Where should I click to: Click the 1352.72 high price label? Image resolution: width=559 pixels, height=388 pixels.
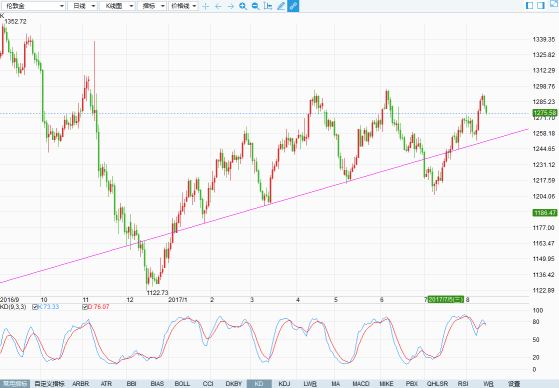point(15,21)
